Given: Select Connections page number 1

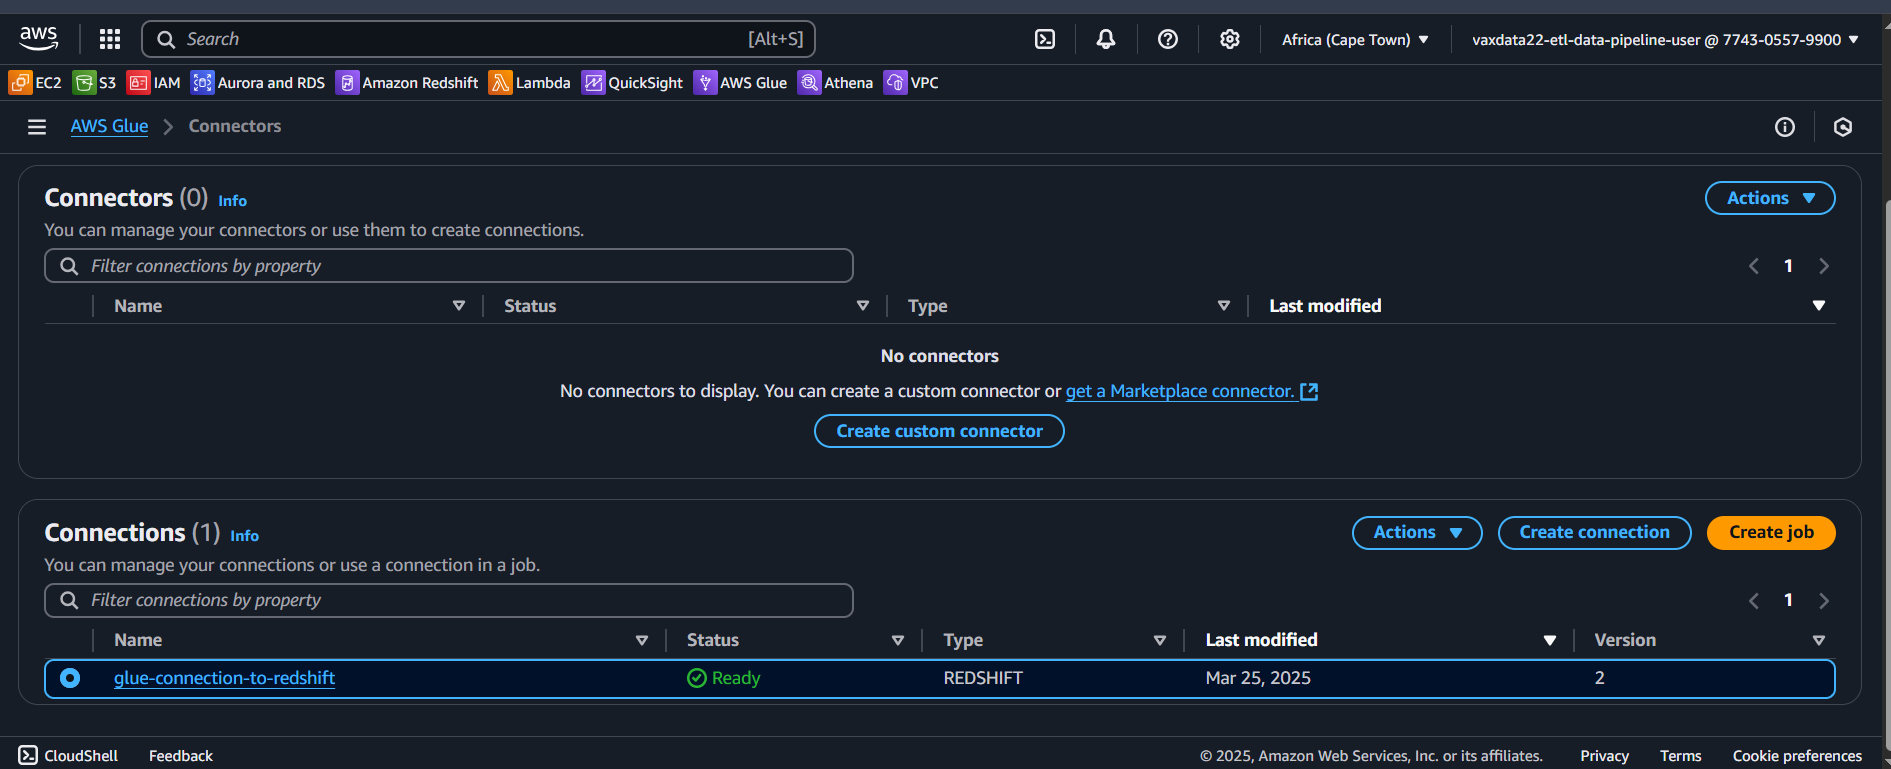Looking at the screenshot, I should [x=1789, y=600].
